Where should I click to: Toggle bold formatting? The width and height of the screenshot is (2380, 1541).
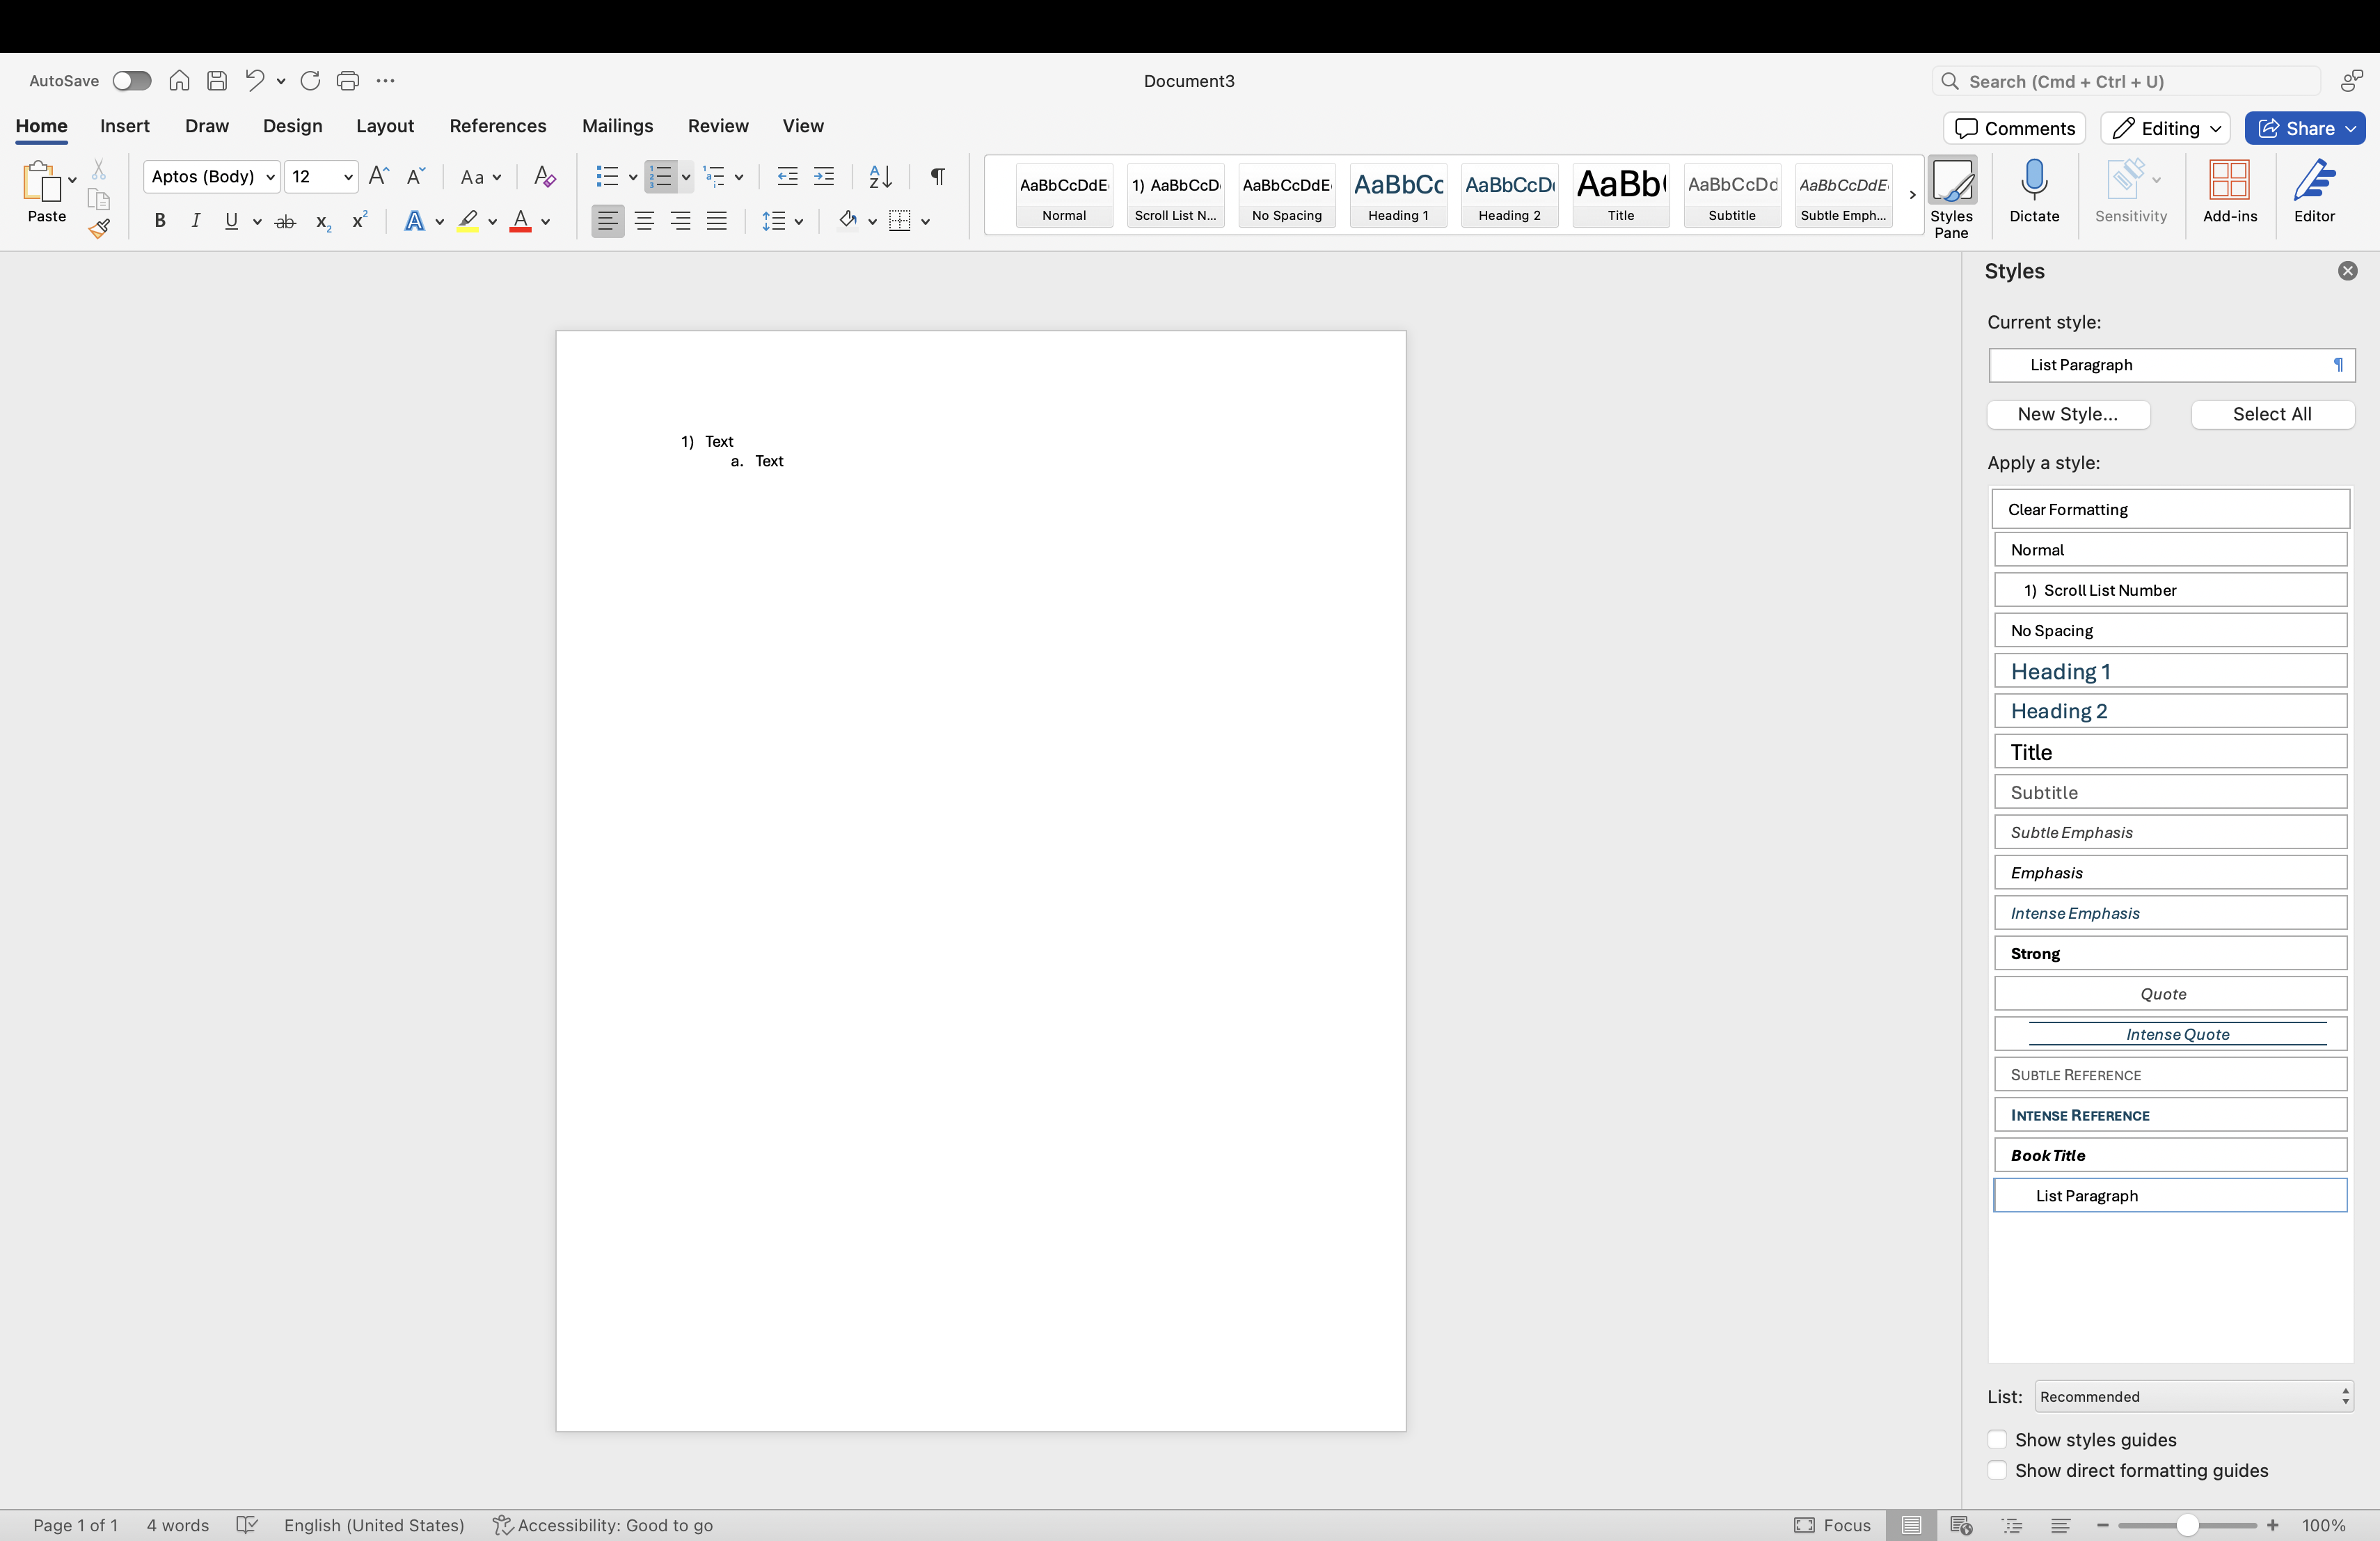click(160, 221)
